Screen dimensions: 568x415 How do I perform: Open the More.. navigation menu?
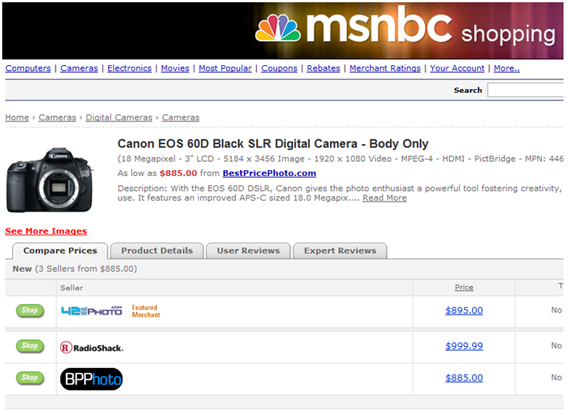click(506, 68)
